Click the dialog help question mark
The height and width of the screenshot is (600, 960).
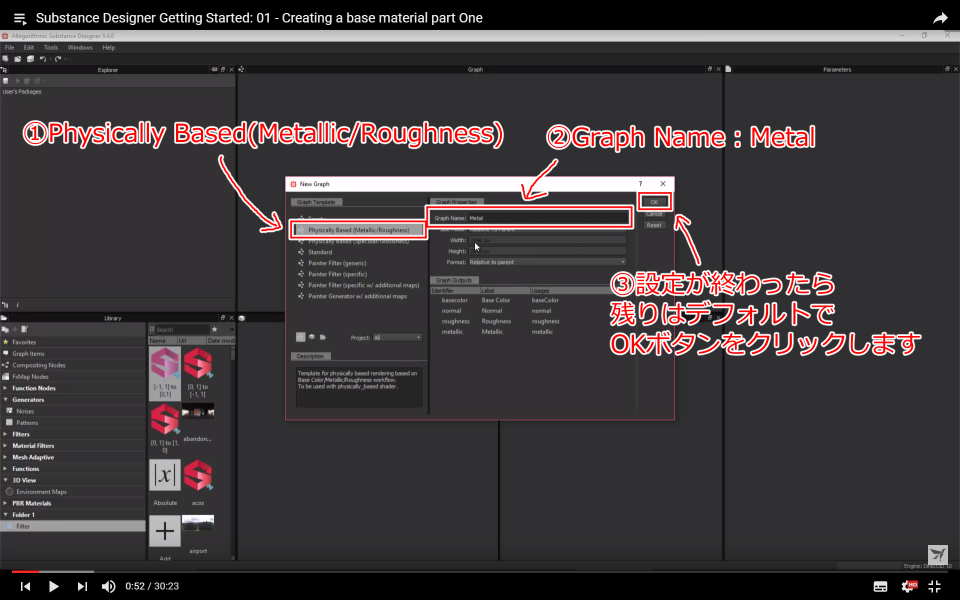click(x=640, y=184)
